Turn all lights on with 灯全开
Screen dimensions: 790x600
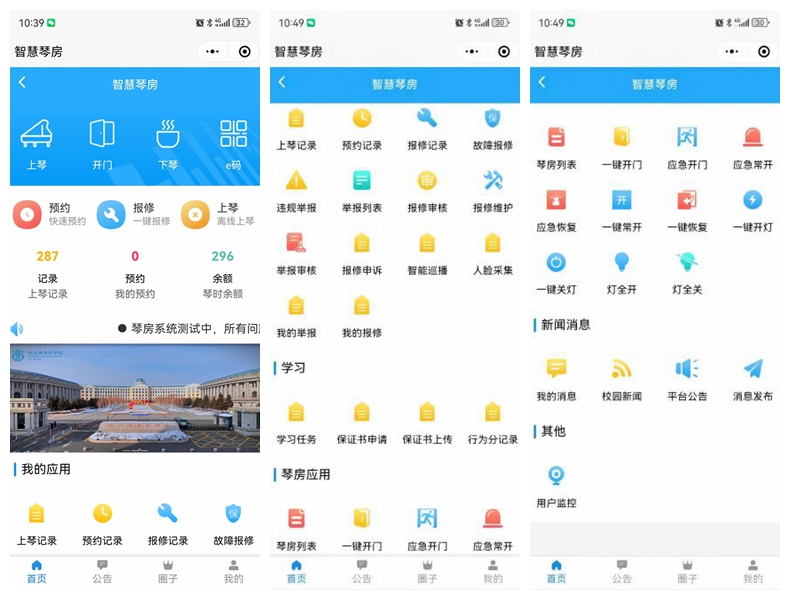coord(621,263)
